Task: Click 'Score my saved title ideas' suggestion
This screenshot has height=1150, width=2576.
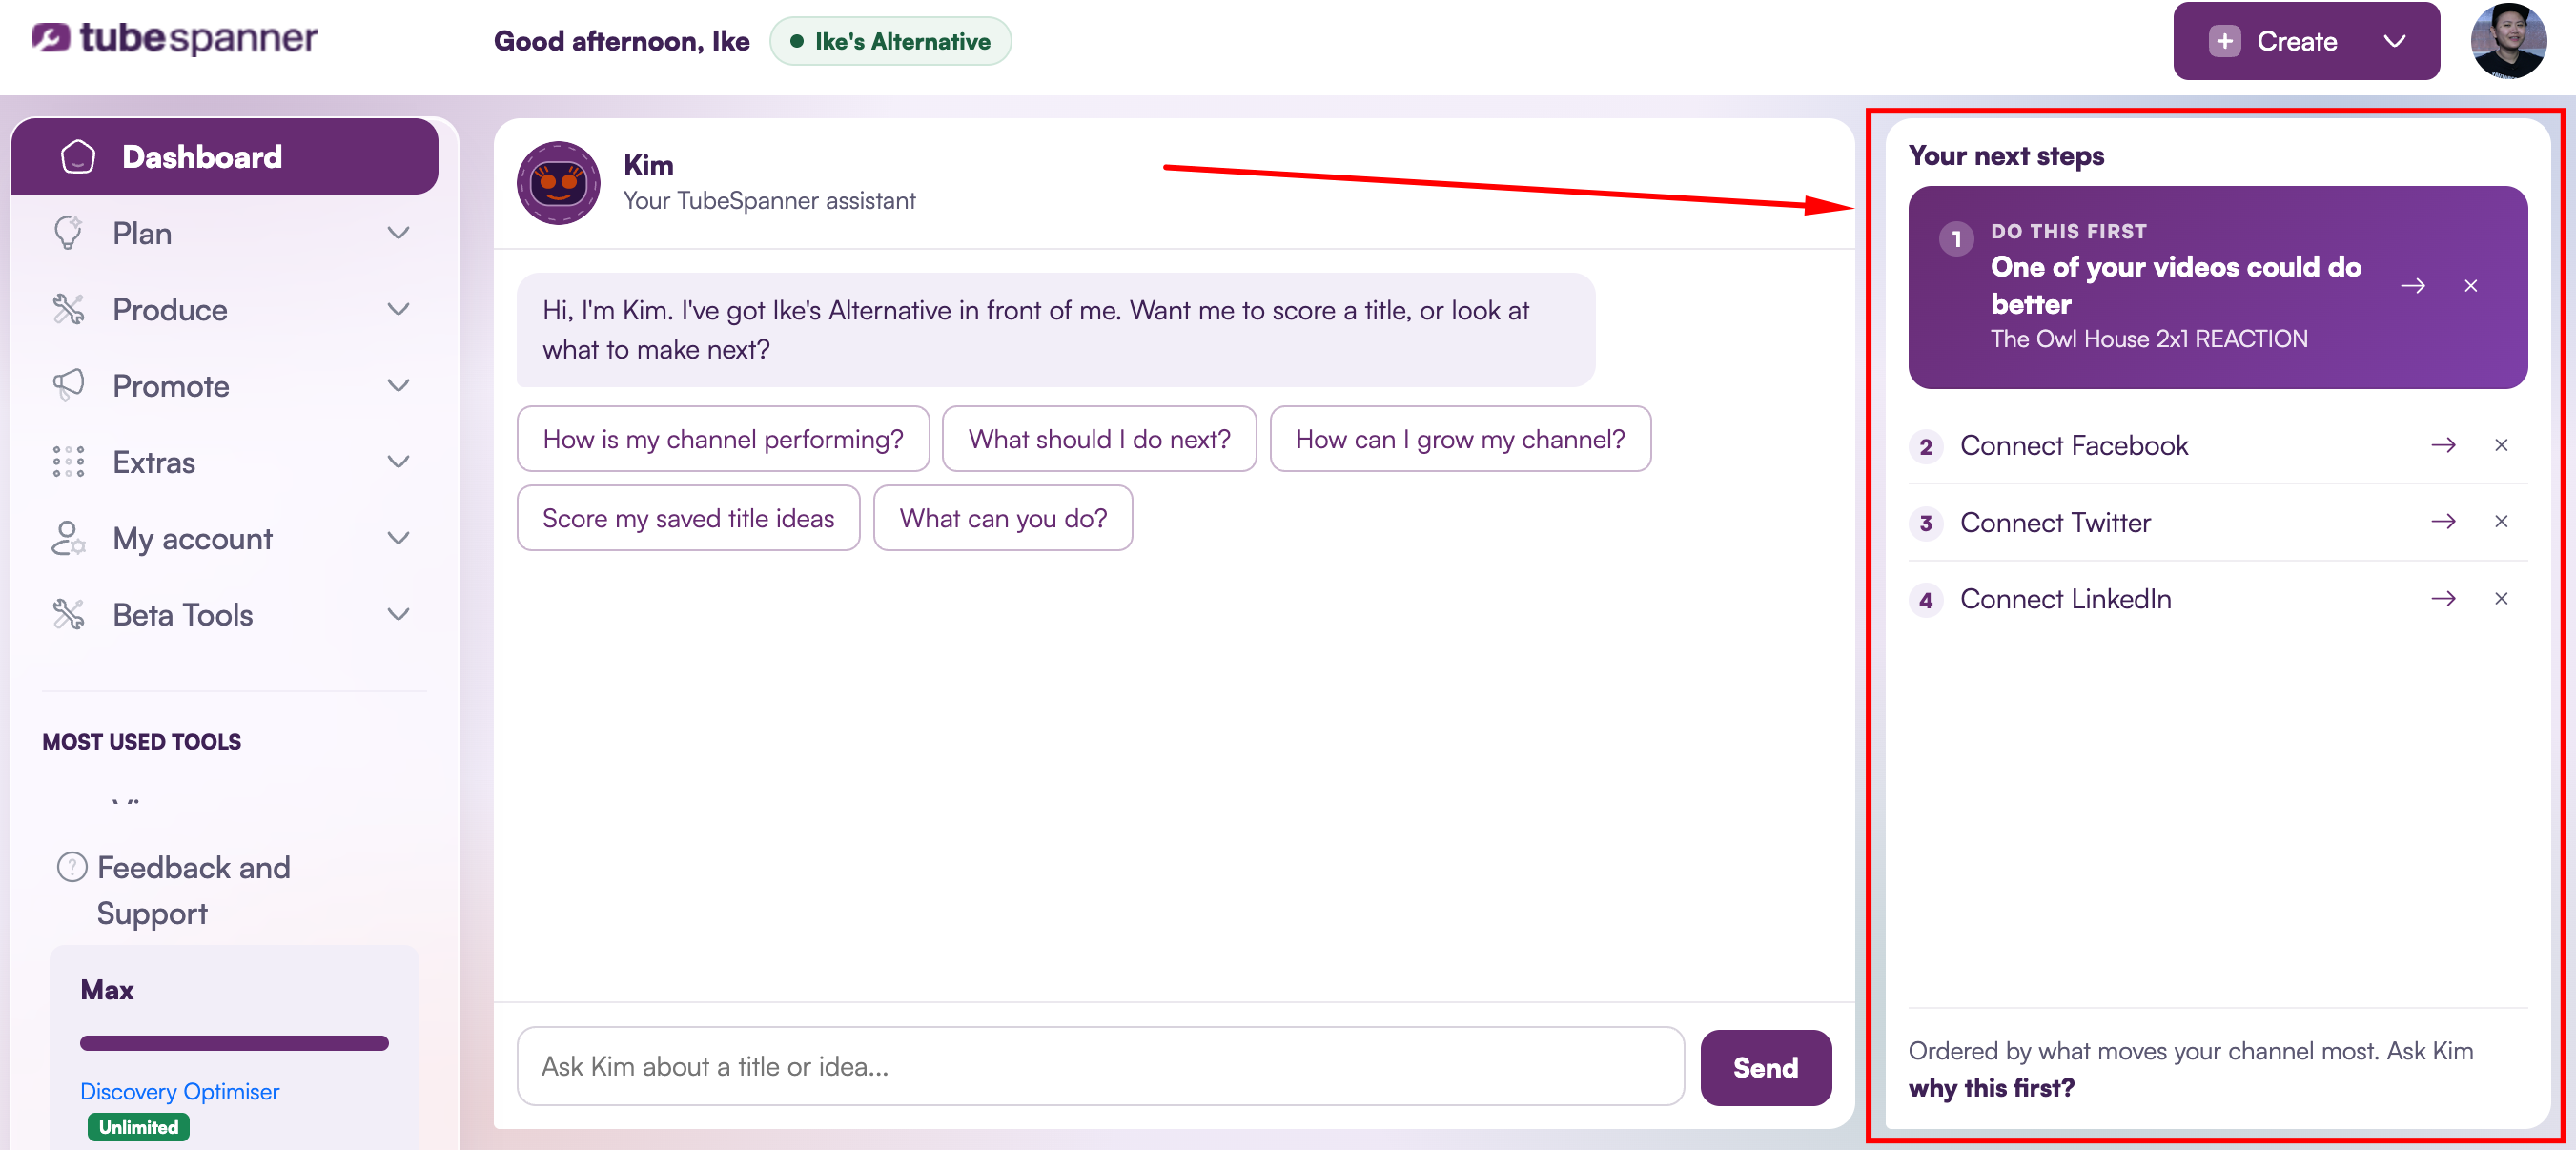Action: 688,518
